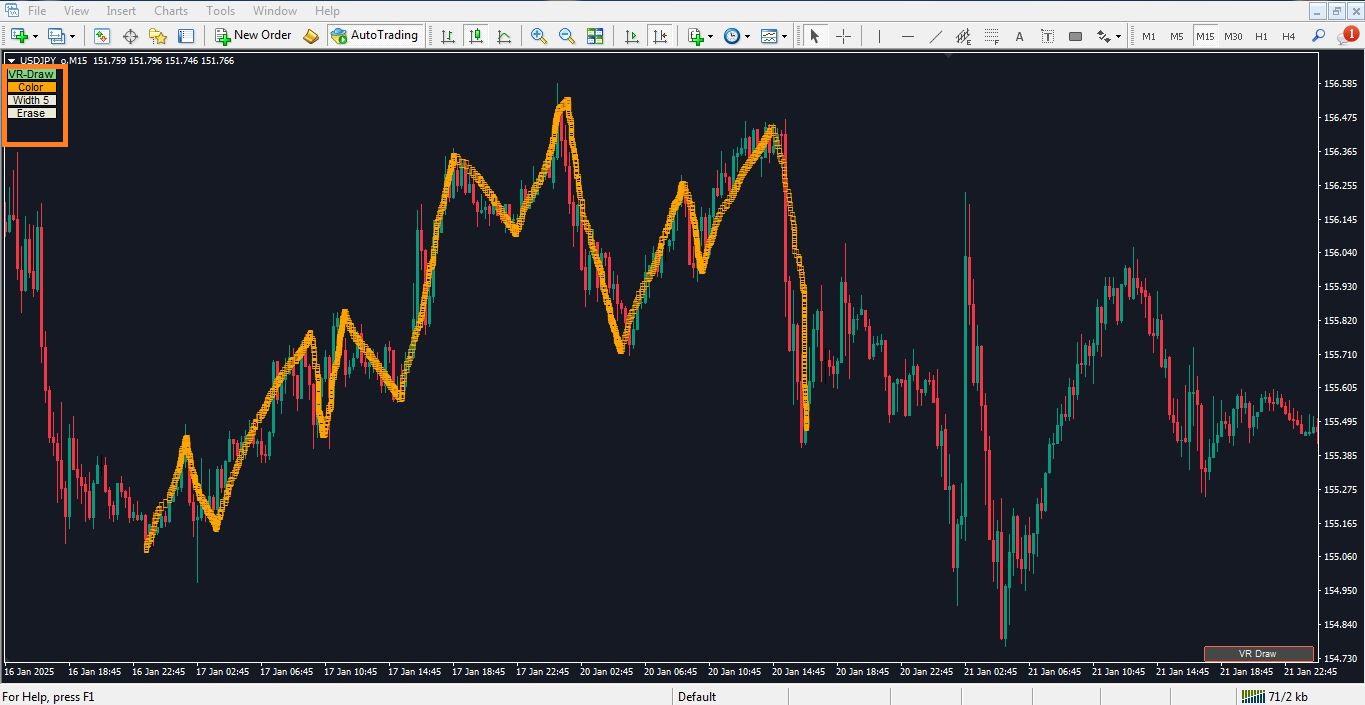Click the active M15 timeframe button
Image resolution: width=1365 pixels, height=705 pixels.
click(1205, 36)
